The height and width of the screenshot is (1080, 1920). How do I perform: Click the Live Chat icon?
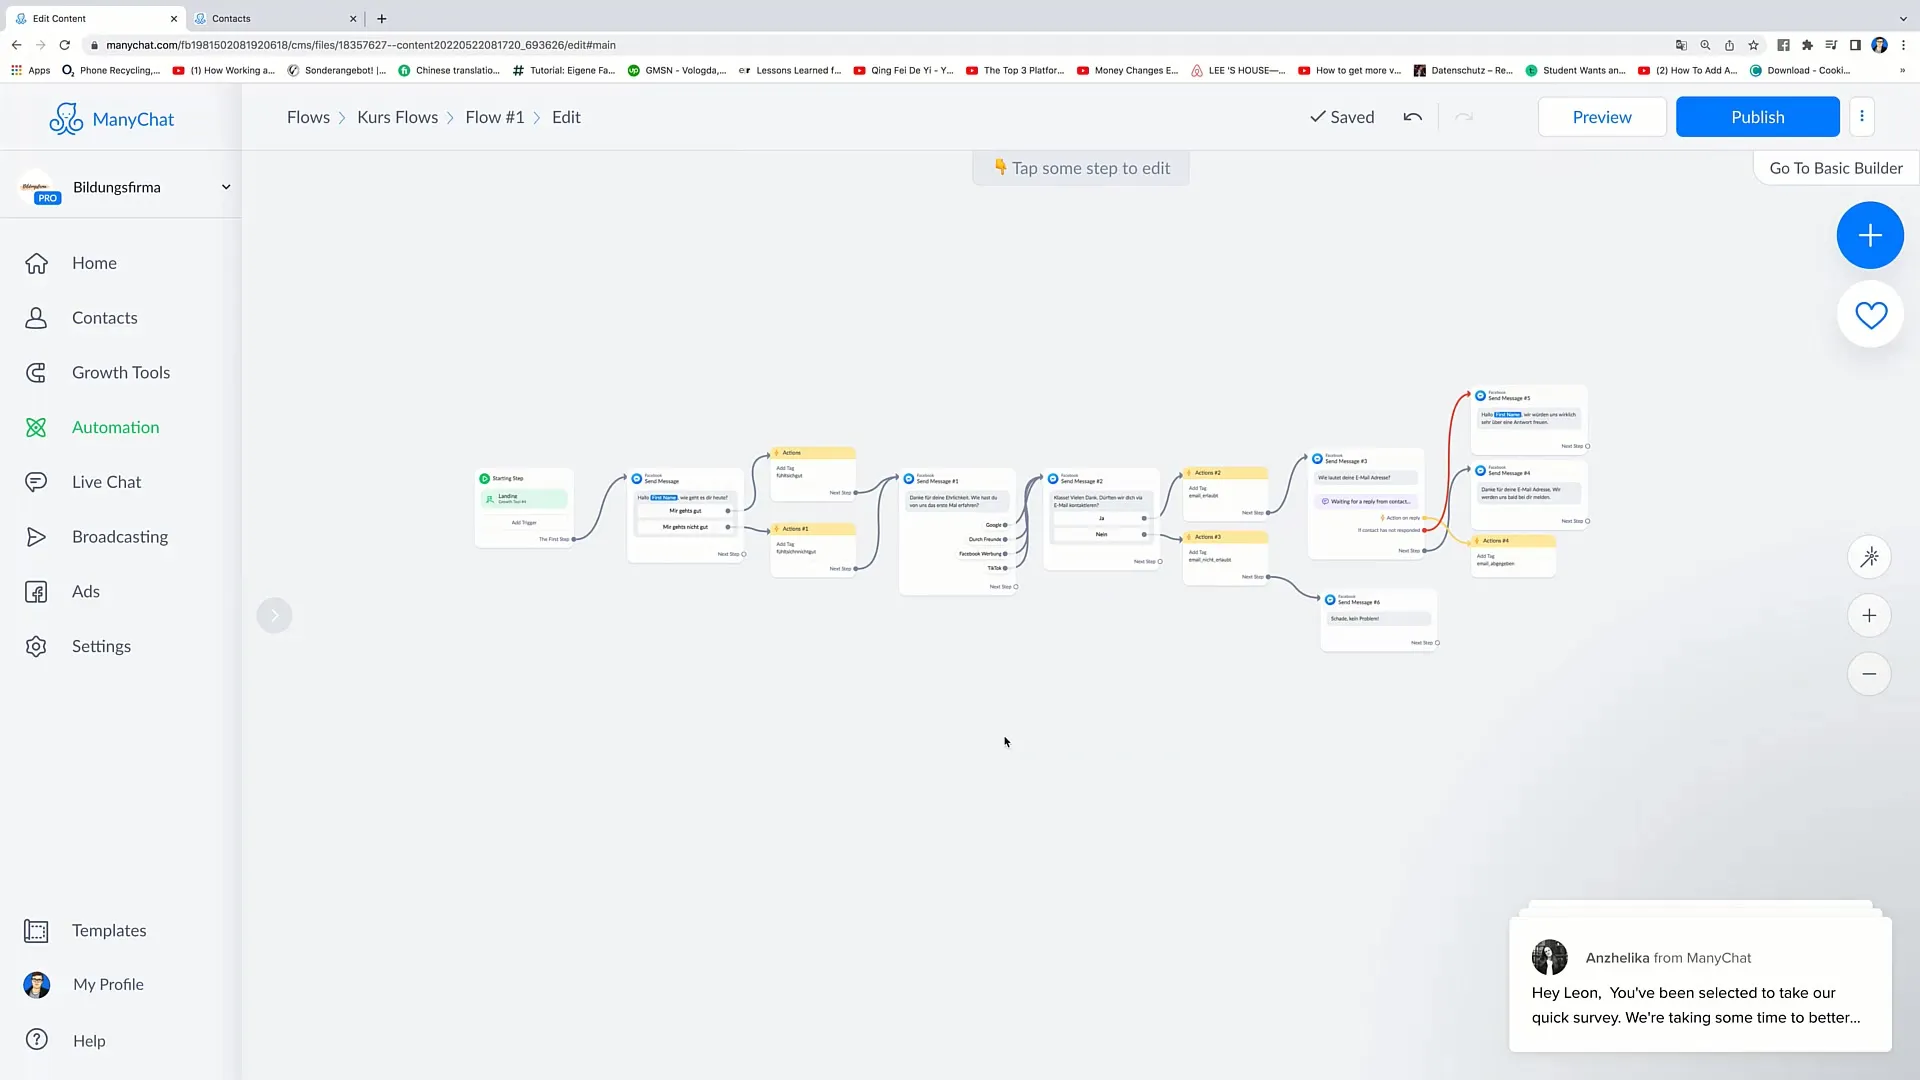point(36,481)
